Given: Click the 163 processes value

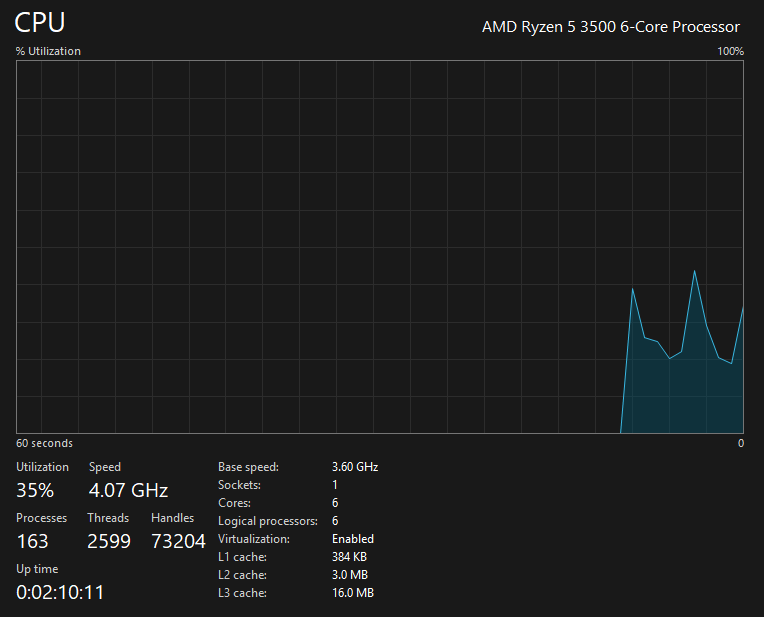Looking at the screenshot, I should click(x=32, y=541).
